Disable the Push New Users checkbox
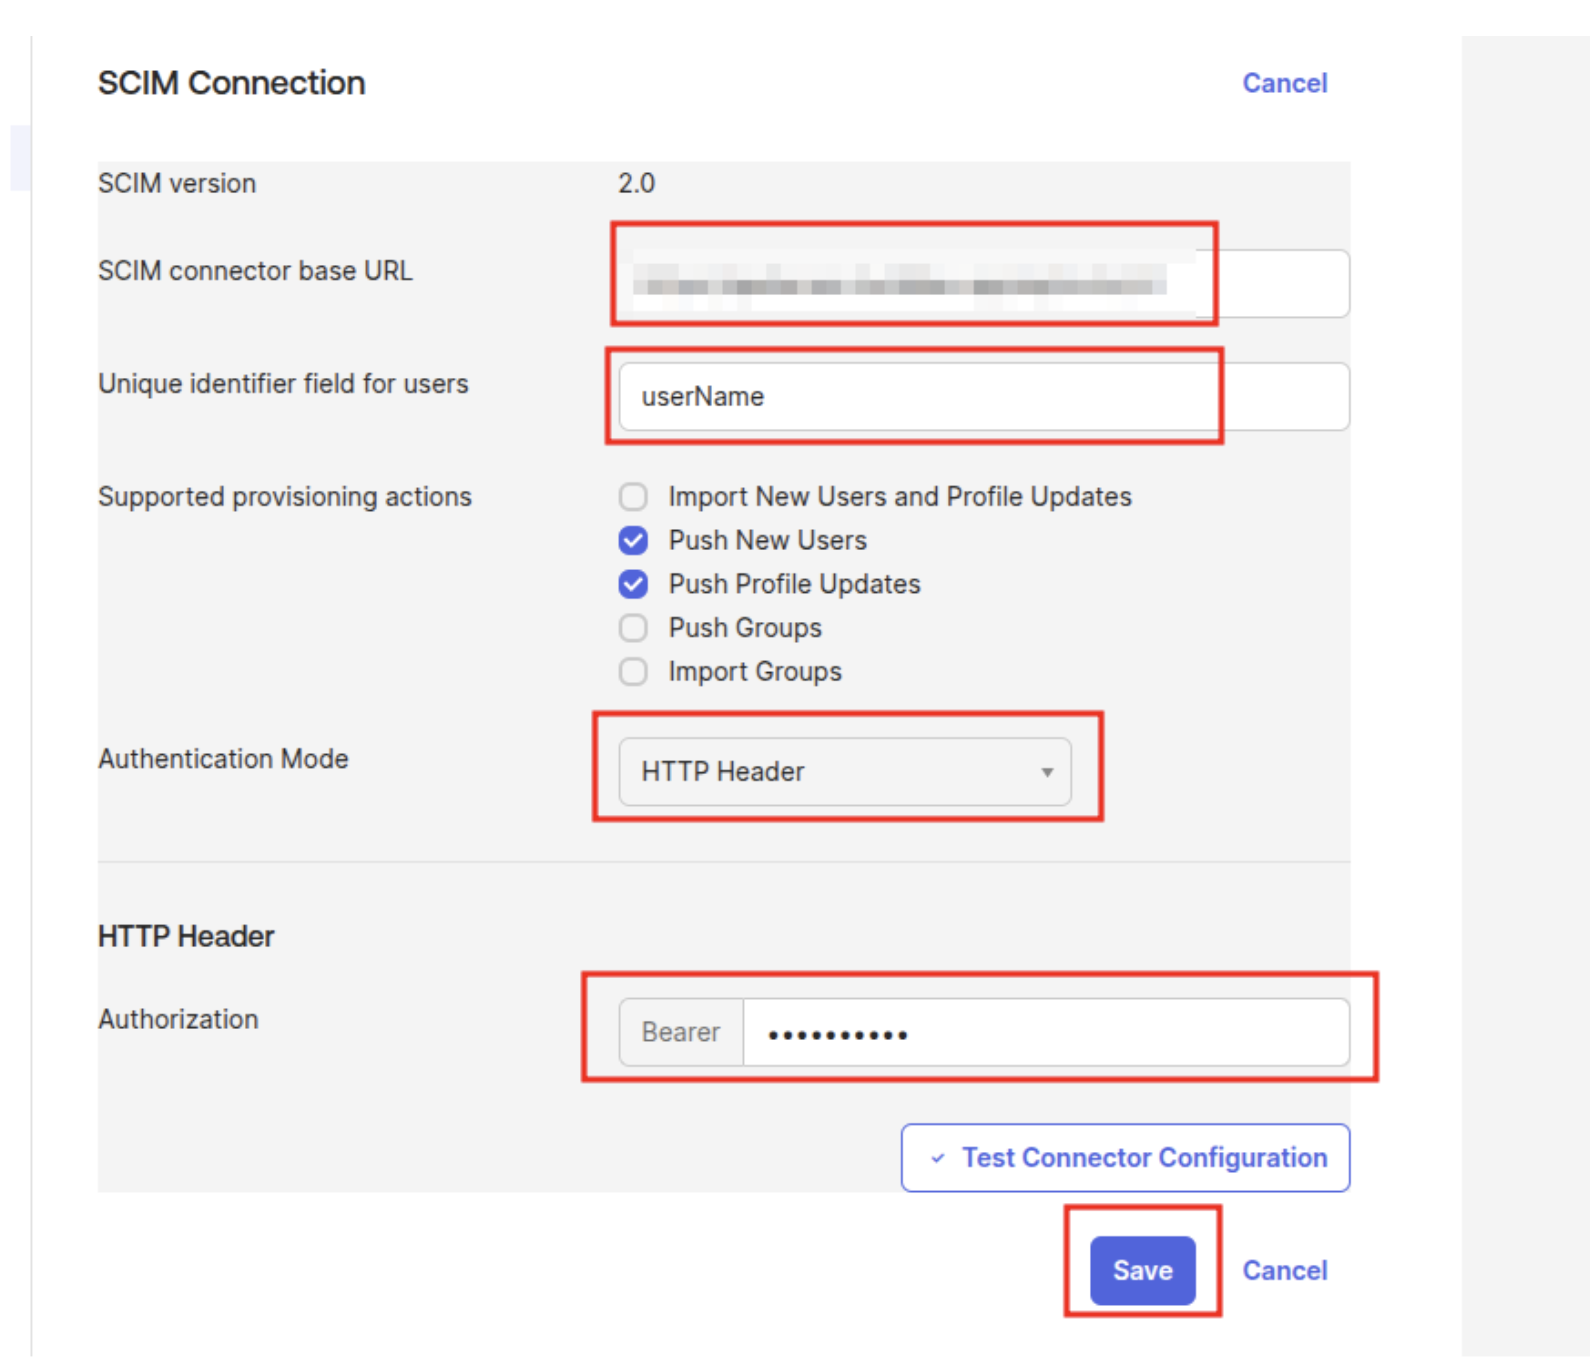 pos(632,540)
